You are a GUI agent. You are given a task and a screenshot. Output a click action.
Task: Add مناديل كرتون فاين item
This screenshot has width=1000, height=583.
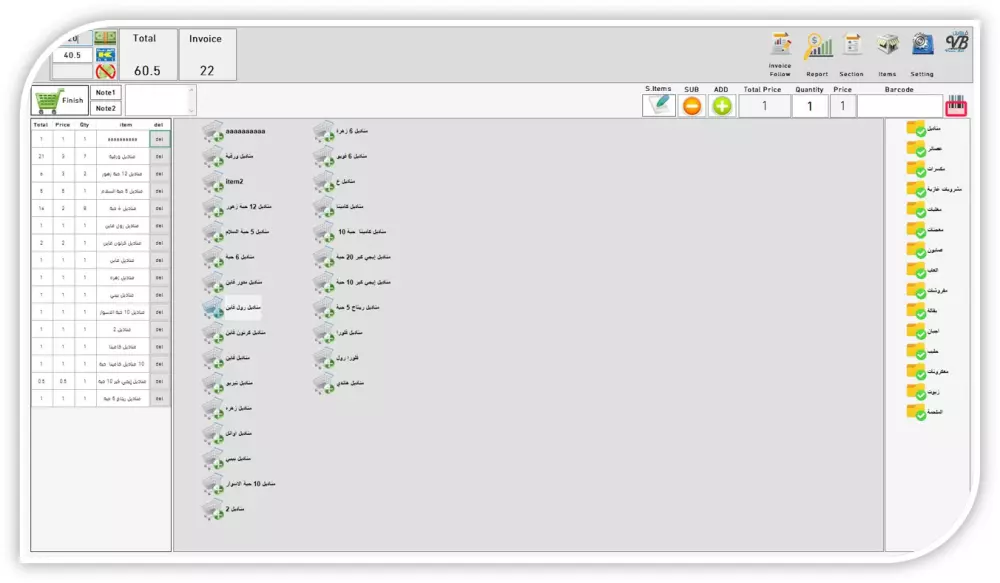235,332
